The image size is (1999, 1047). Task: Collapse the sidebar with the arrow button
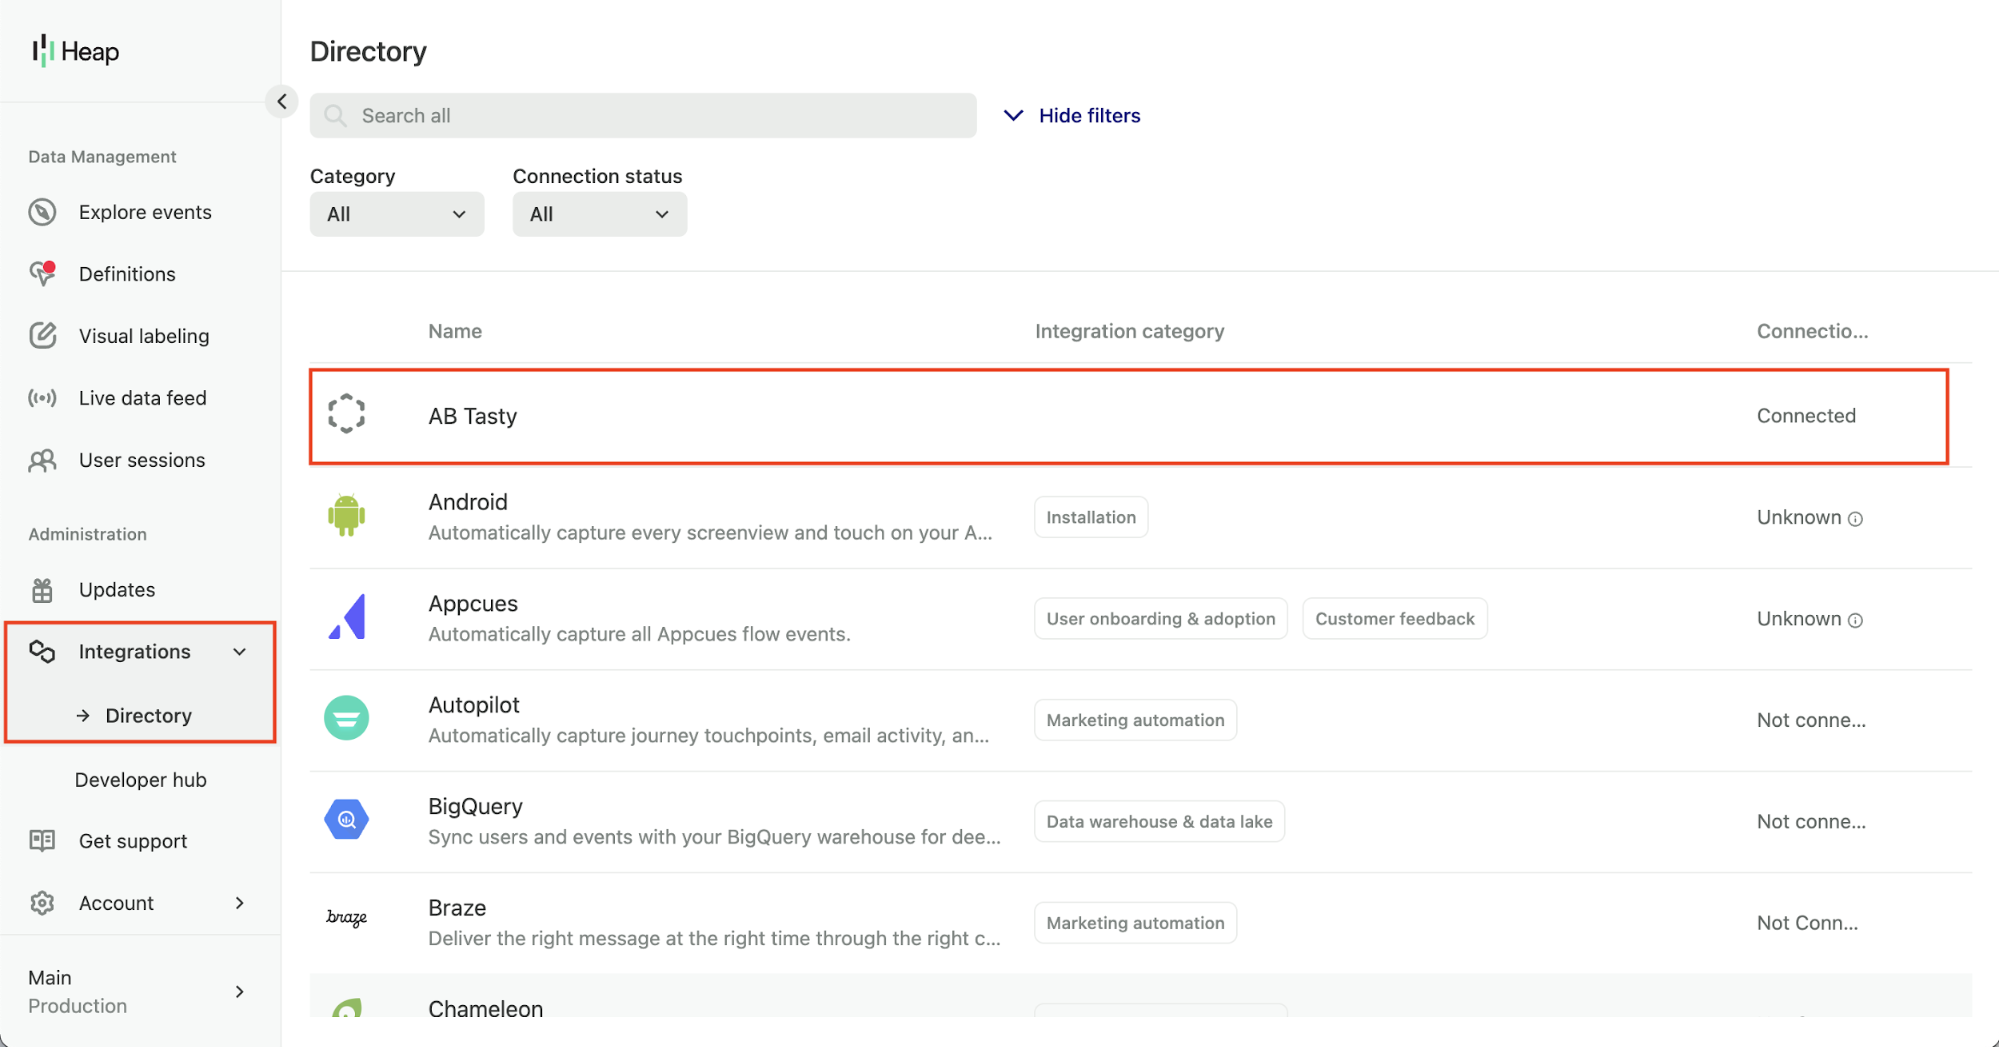[282, 101]
